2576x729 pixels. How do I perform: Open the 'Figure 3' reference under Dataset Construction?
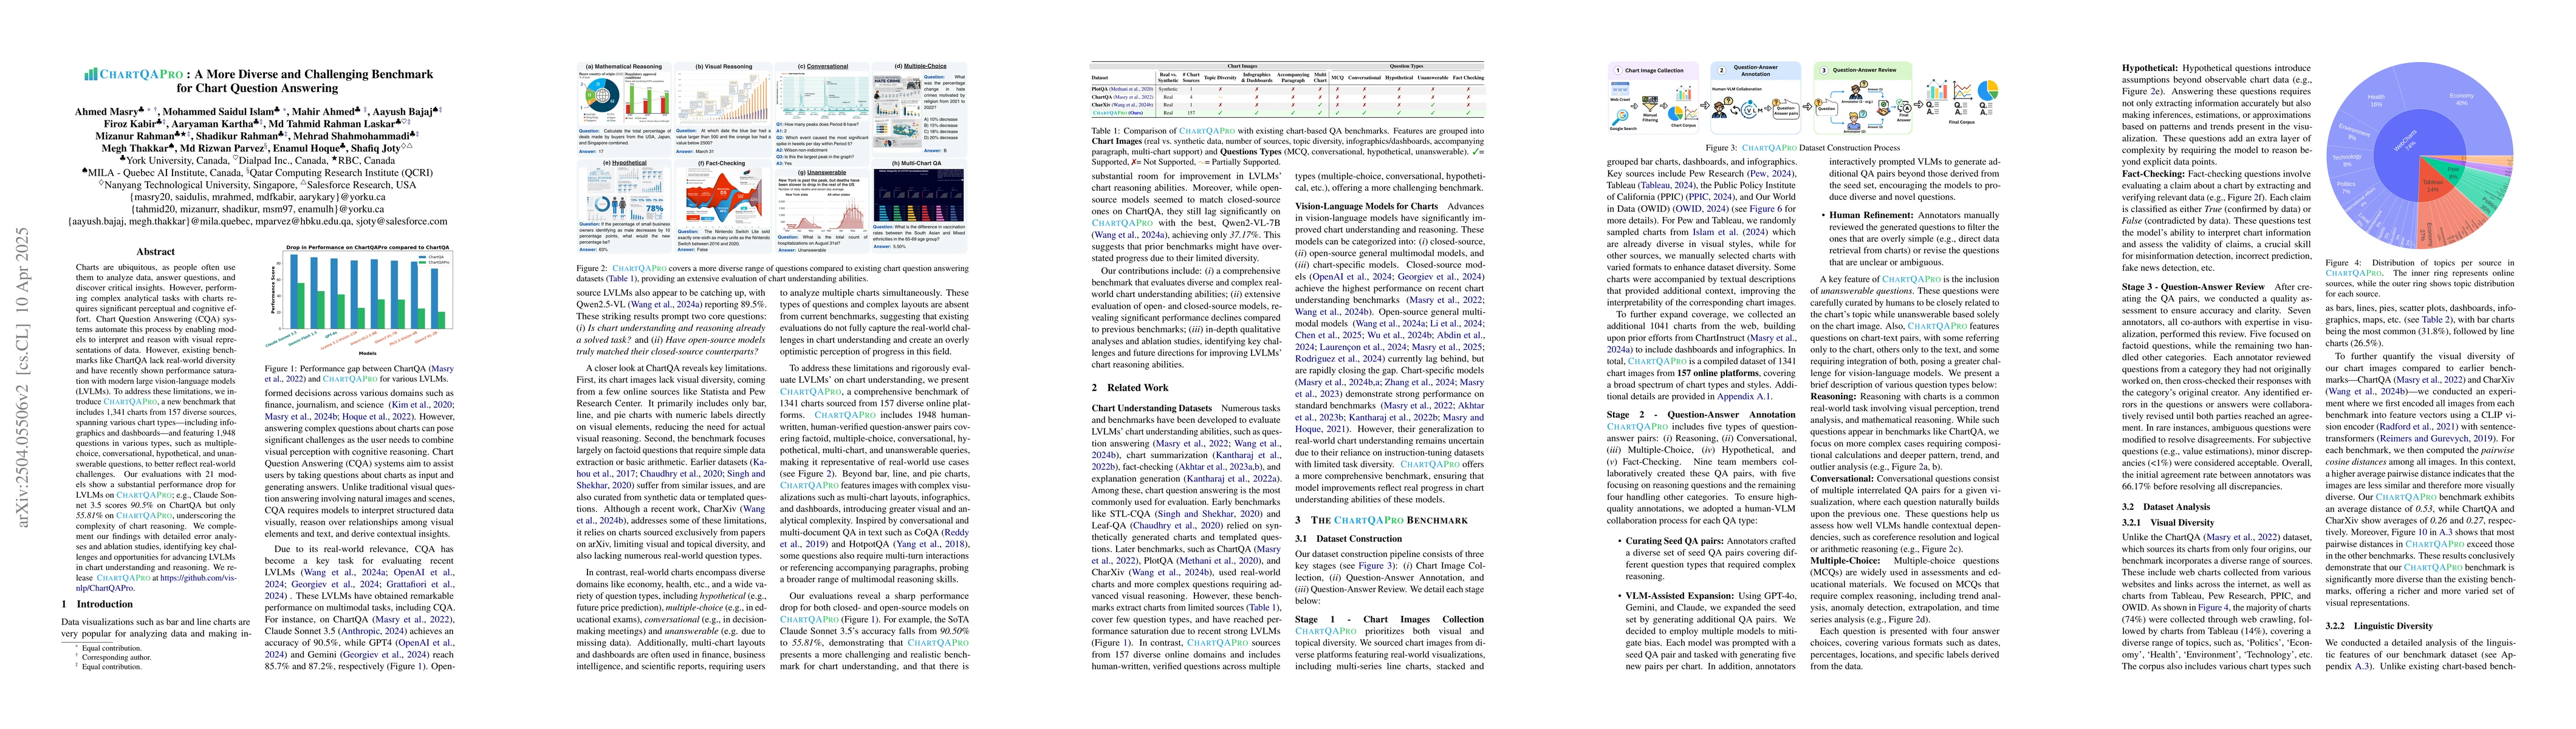tap(1375, 566)
